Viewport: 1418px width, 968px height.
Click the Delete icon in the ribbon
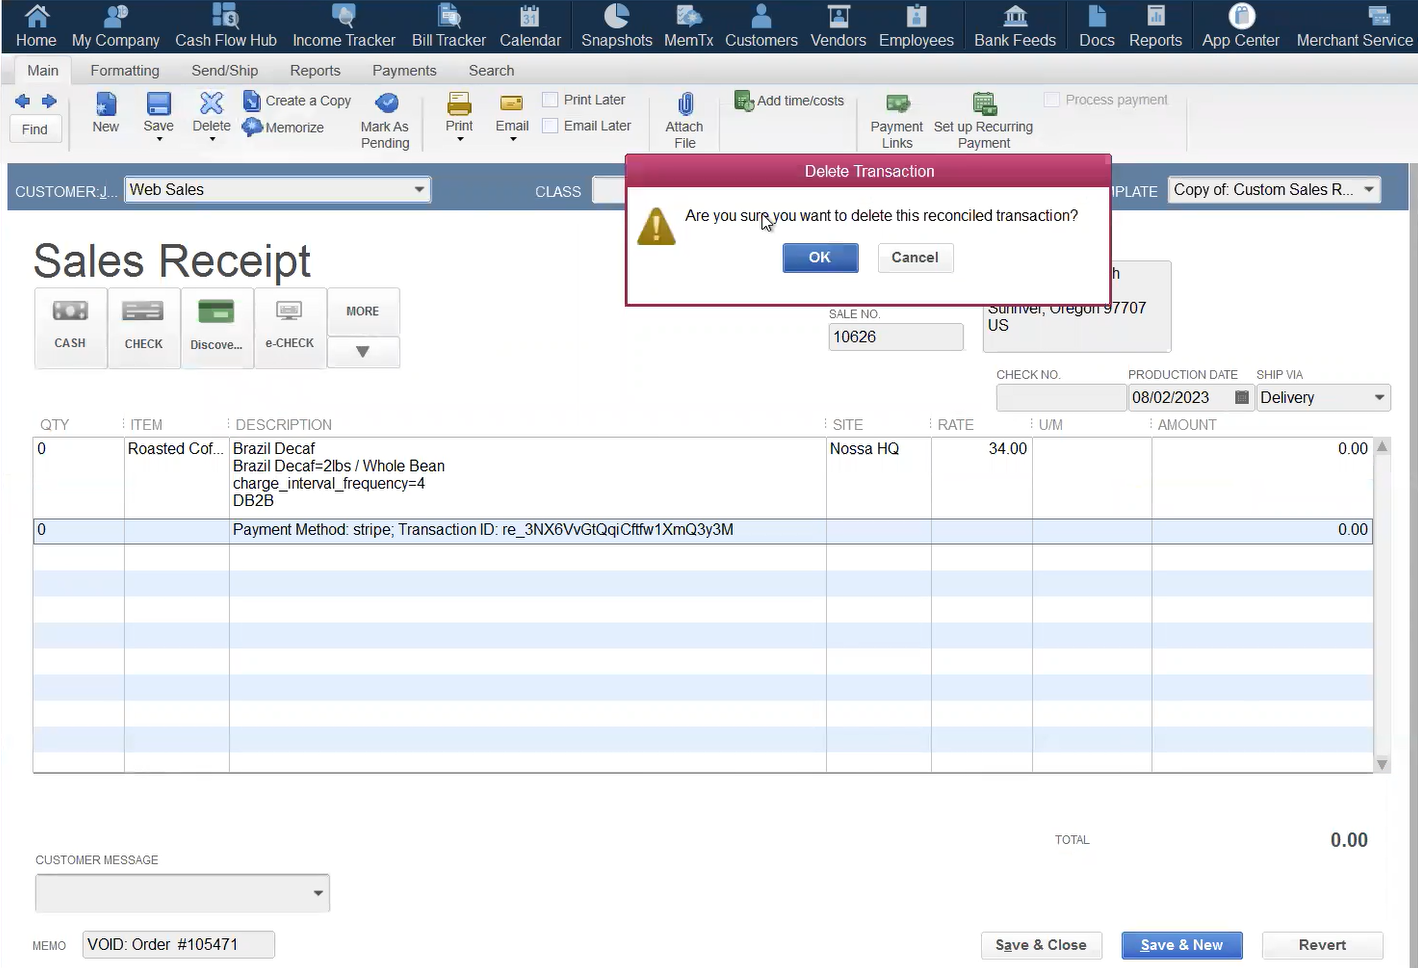point(211,104)
